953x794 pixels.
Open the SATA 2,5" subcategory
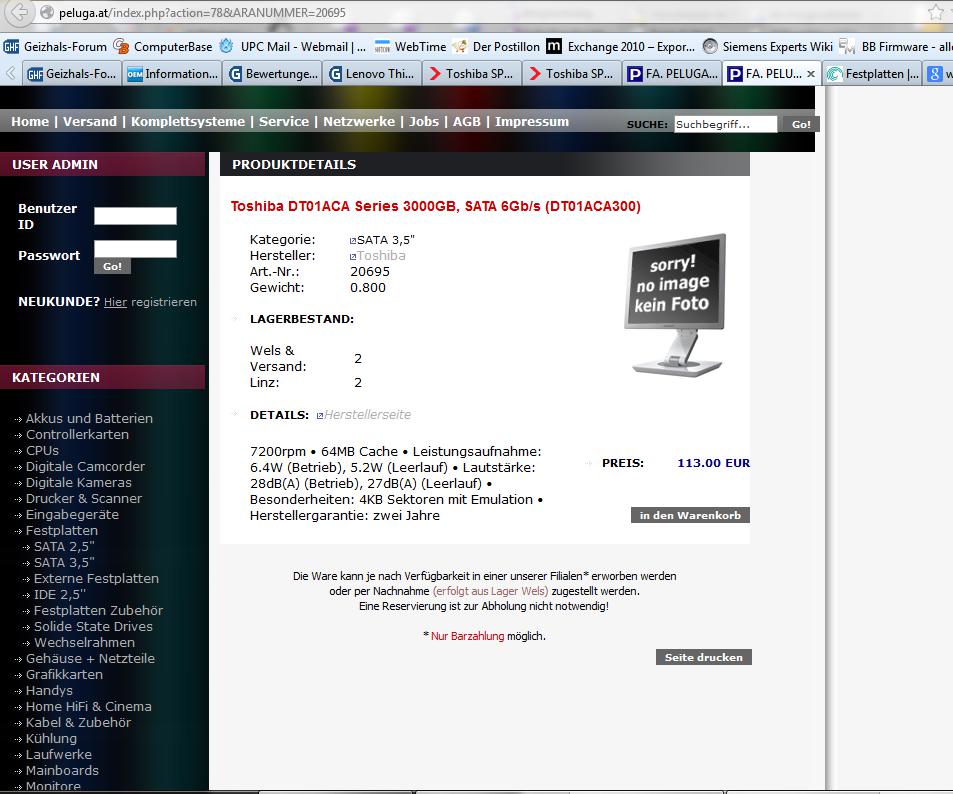pyautogui.click(x=64, y=547)
